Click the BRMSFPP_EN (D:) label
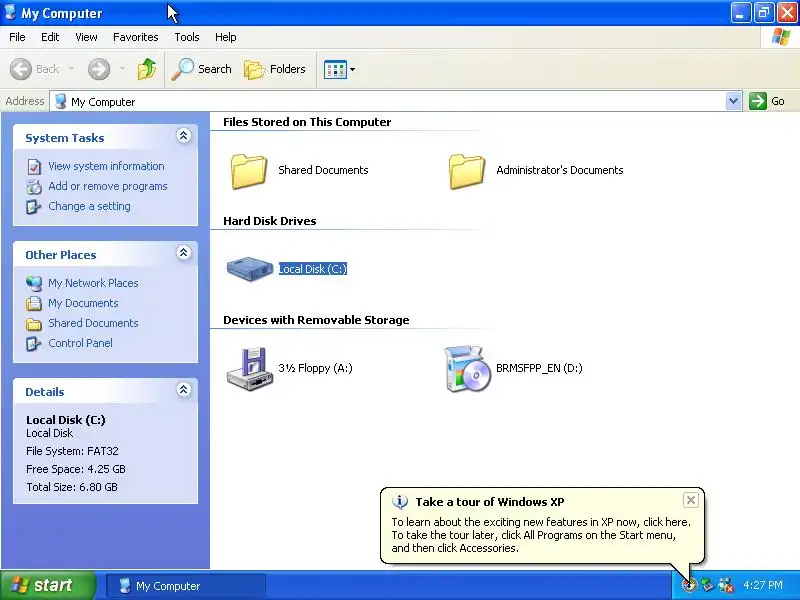800x600 pixels. (x=539, y=368)
